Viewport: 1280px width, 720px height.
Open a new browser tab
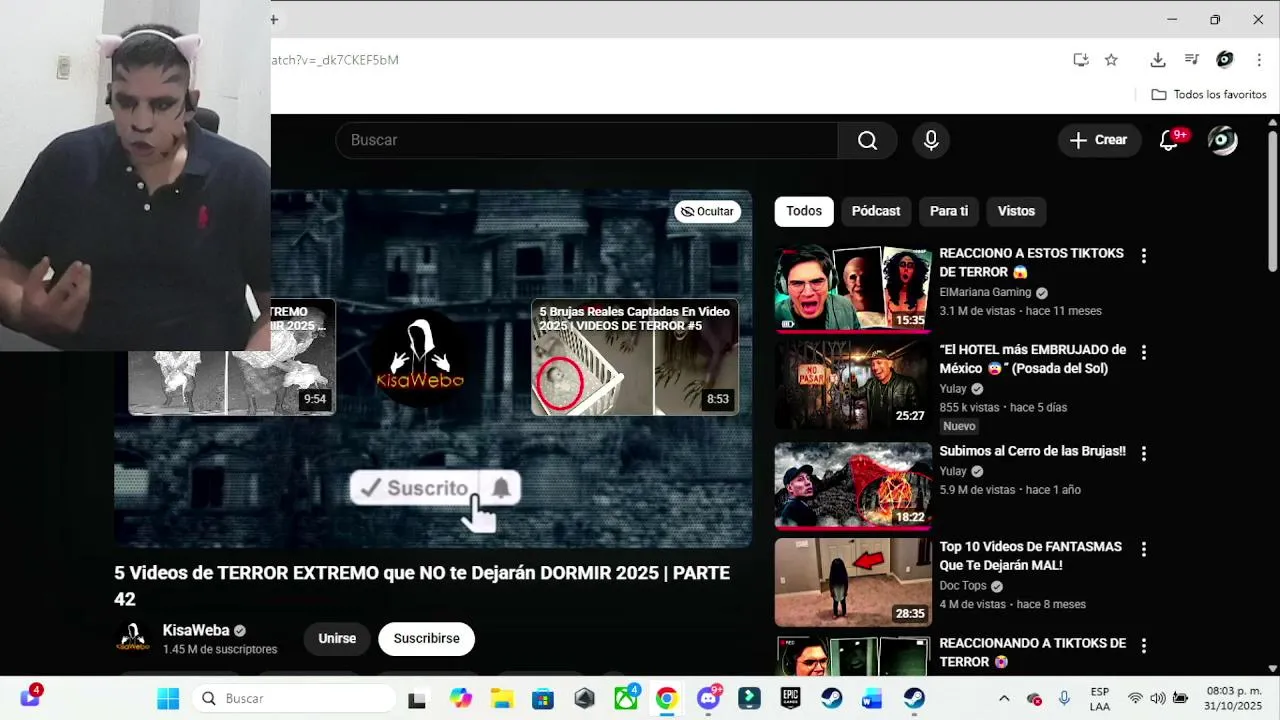coord(274,19)
